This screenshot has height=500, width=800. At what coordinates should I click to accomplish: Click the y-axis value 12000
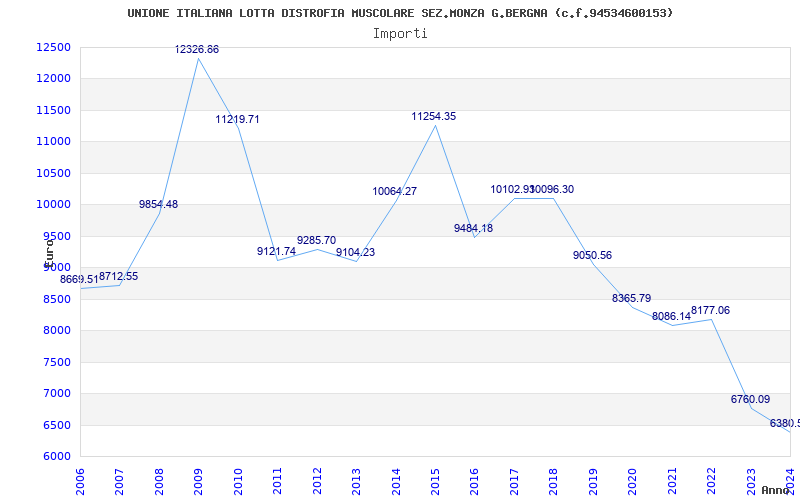[54, 79]
